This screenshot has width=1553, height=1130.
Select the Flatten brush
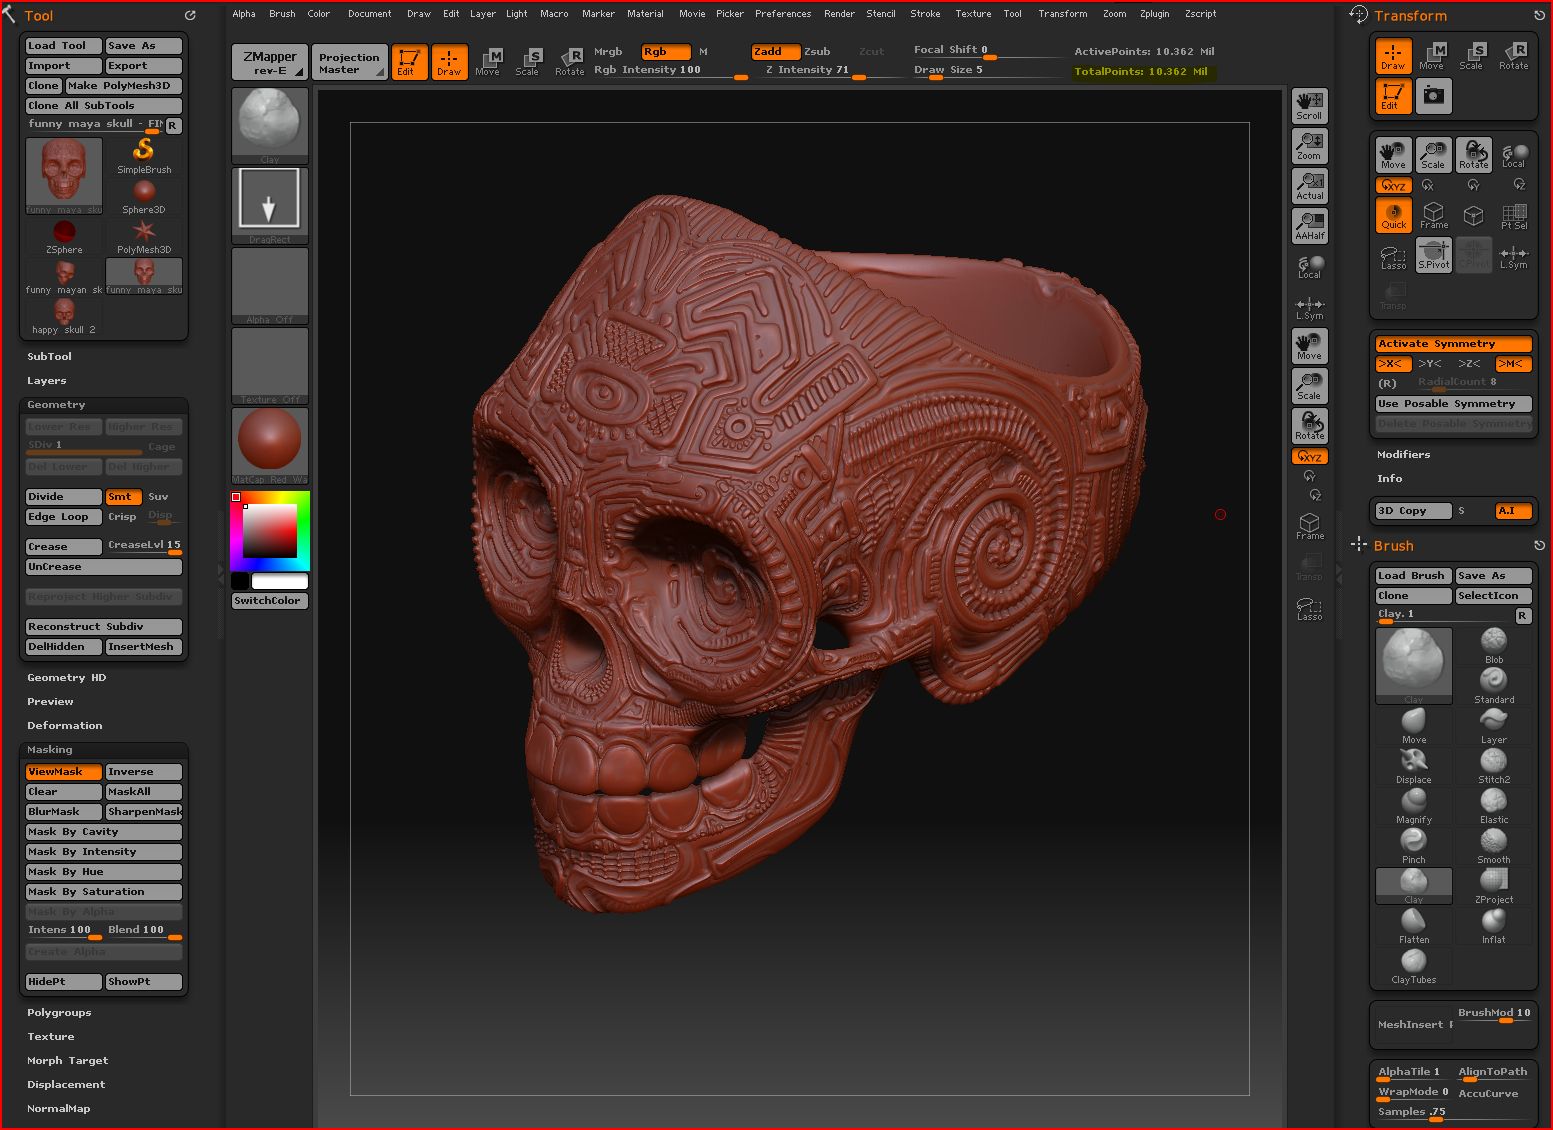pos(1414,925)
